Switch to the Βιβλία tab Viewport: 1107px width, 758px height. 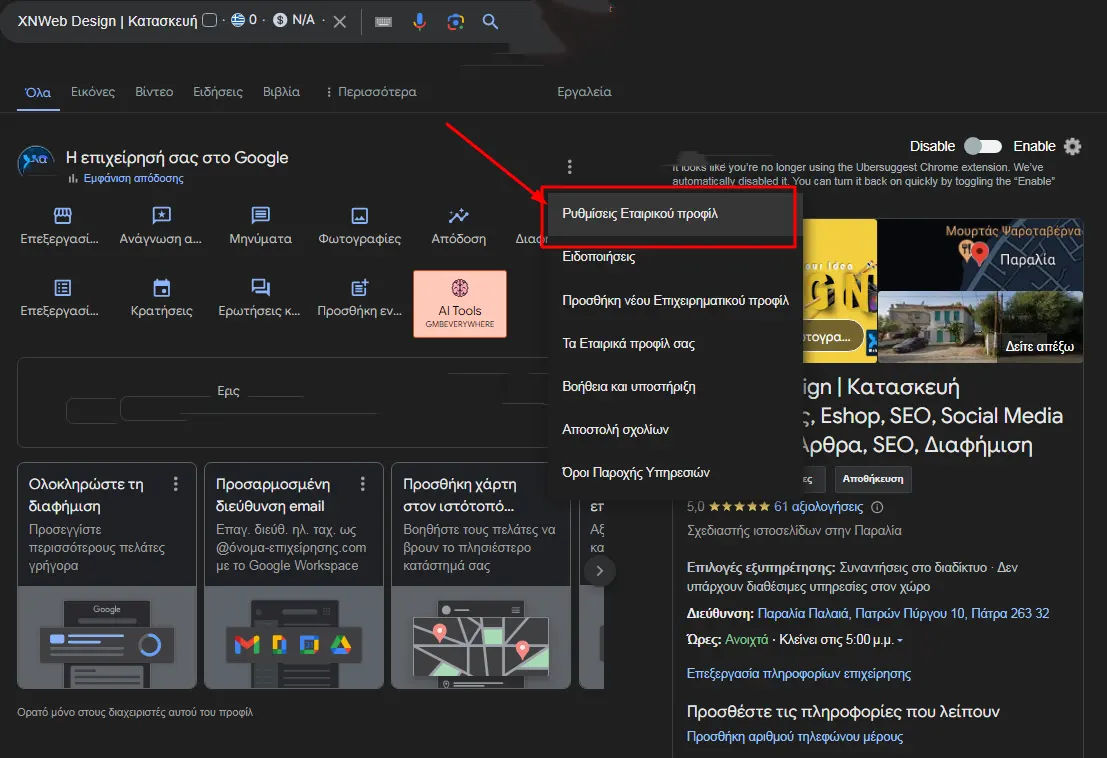(281, 92)
